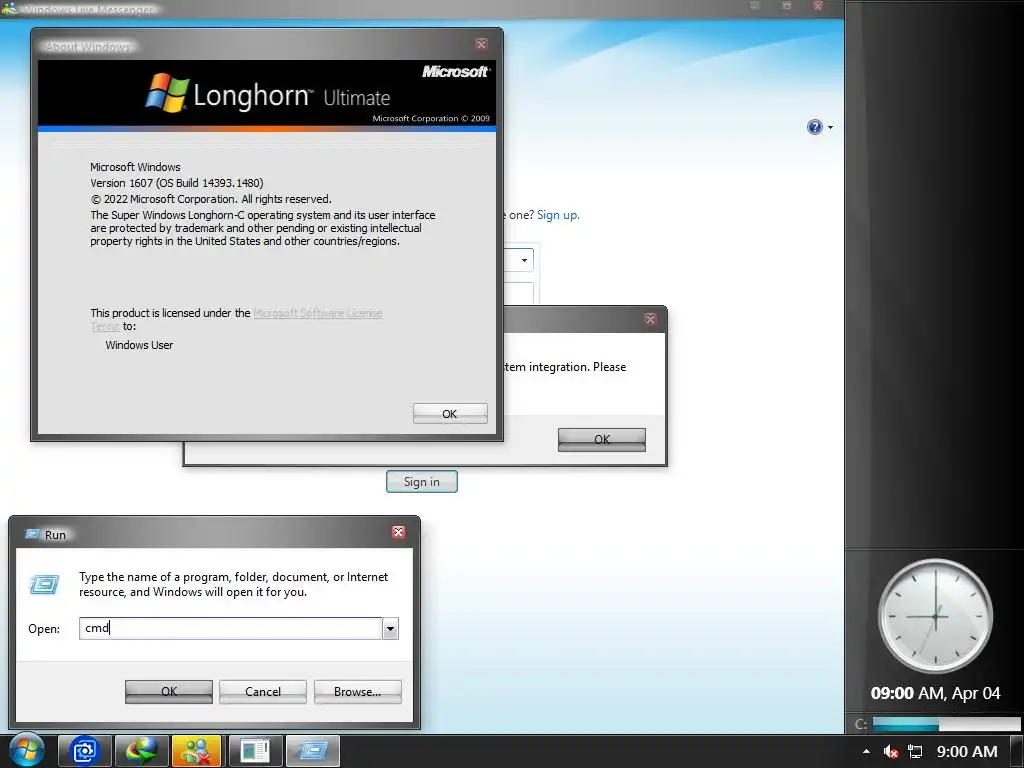This screenshot has height=768, width=1024.
Task: Cancel the Run dialog
Action: 263,692
